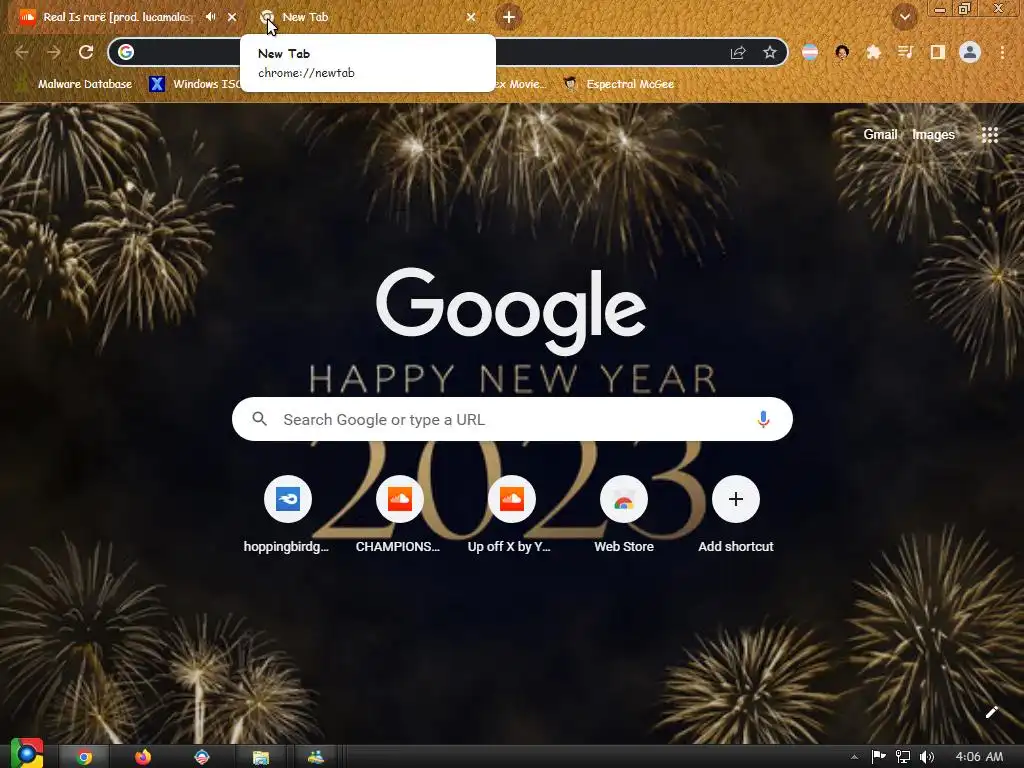Bookmark this tab with the star icon

[770, 52]
